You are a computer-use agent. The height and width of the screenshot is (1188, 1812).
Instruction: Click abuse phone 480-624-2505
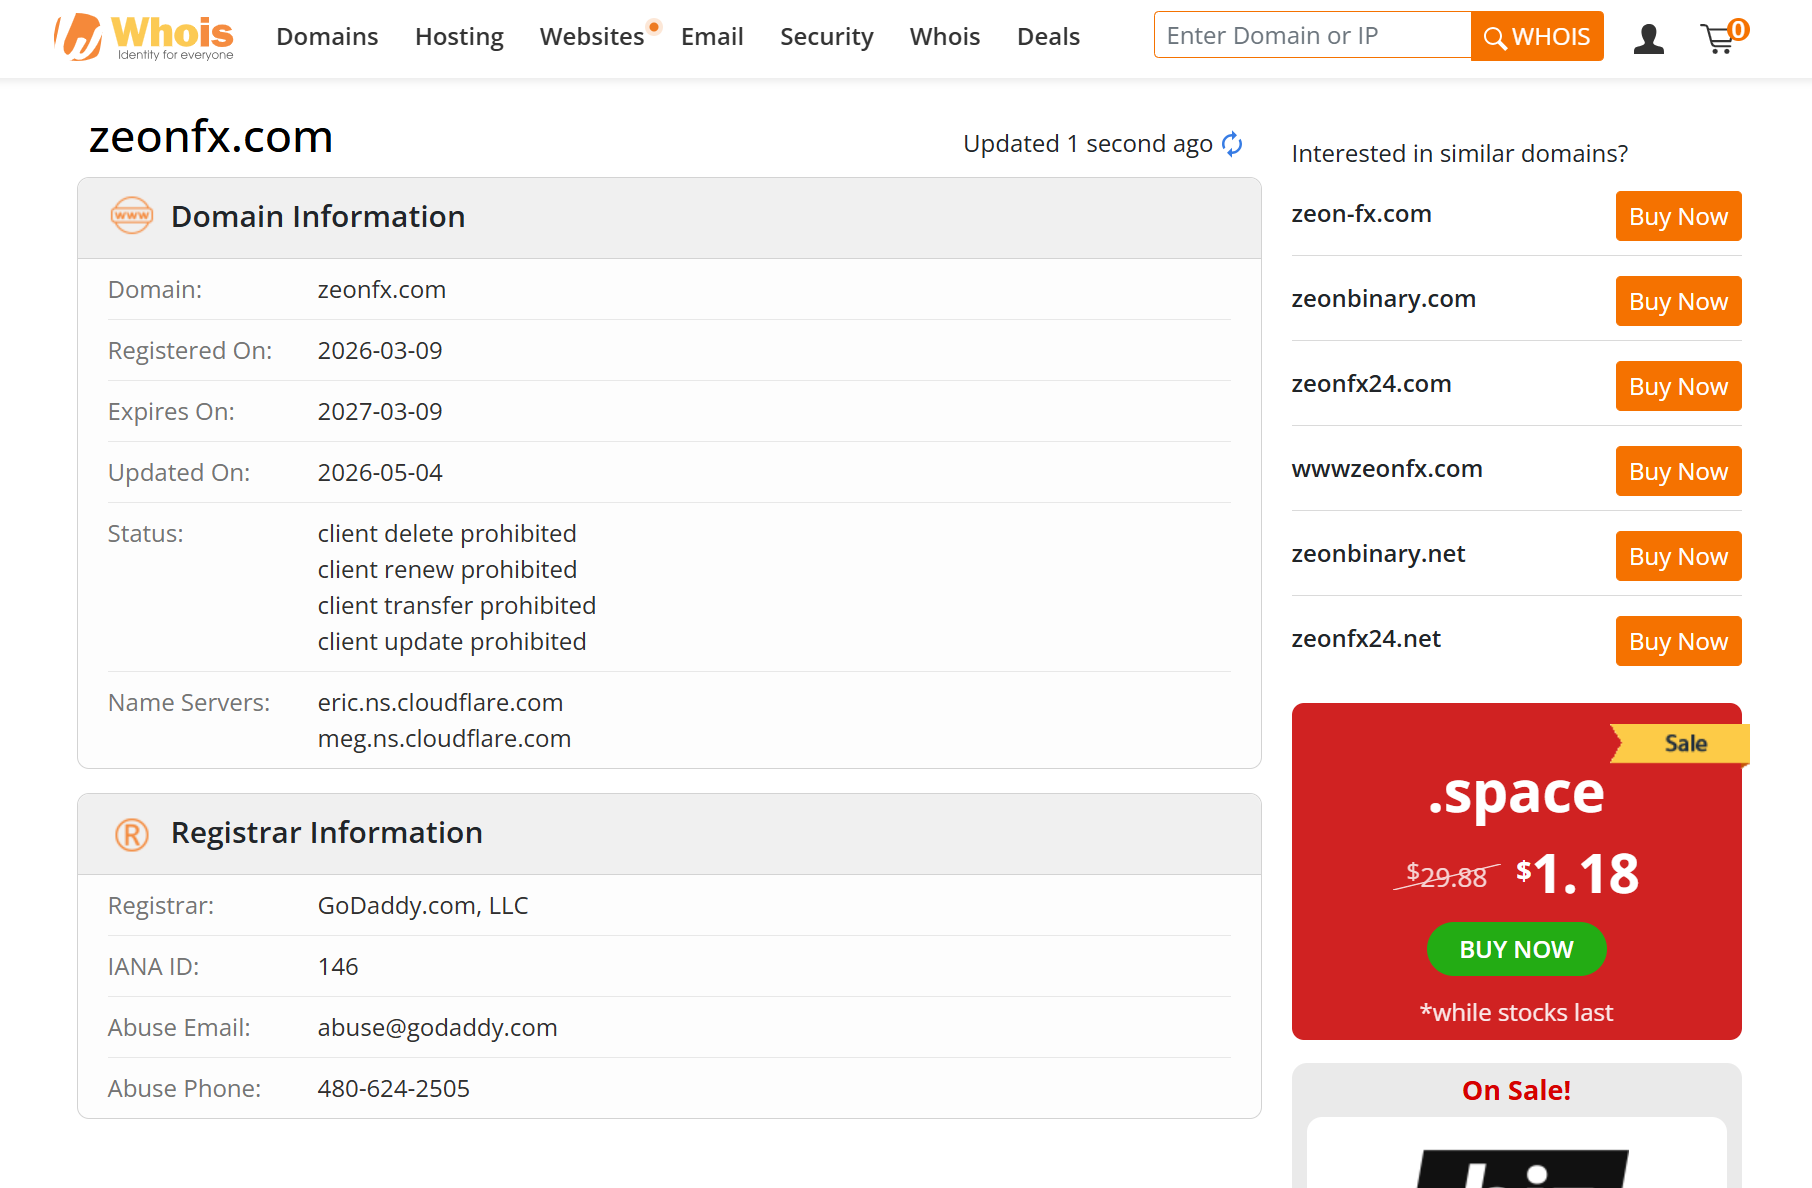[393, 1089]
